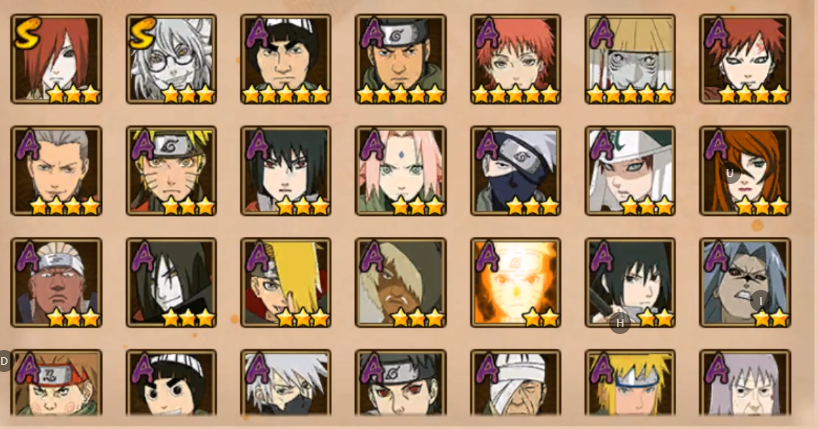Select the masked silver-haired ninja with three stars

(x=515, y=171)
